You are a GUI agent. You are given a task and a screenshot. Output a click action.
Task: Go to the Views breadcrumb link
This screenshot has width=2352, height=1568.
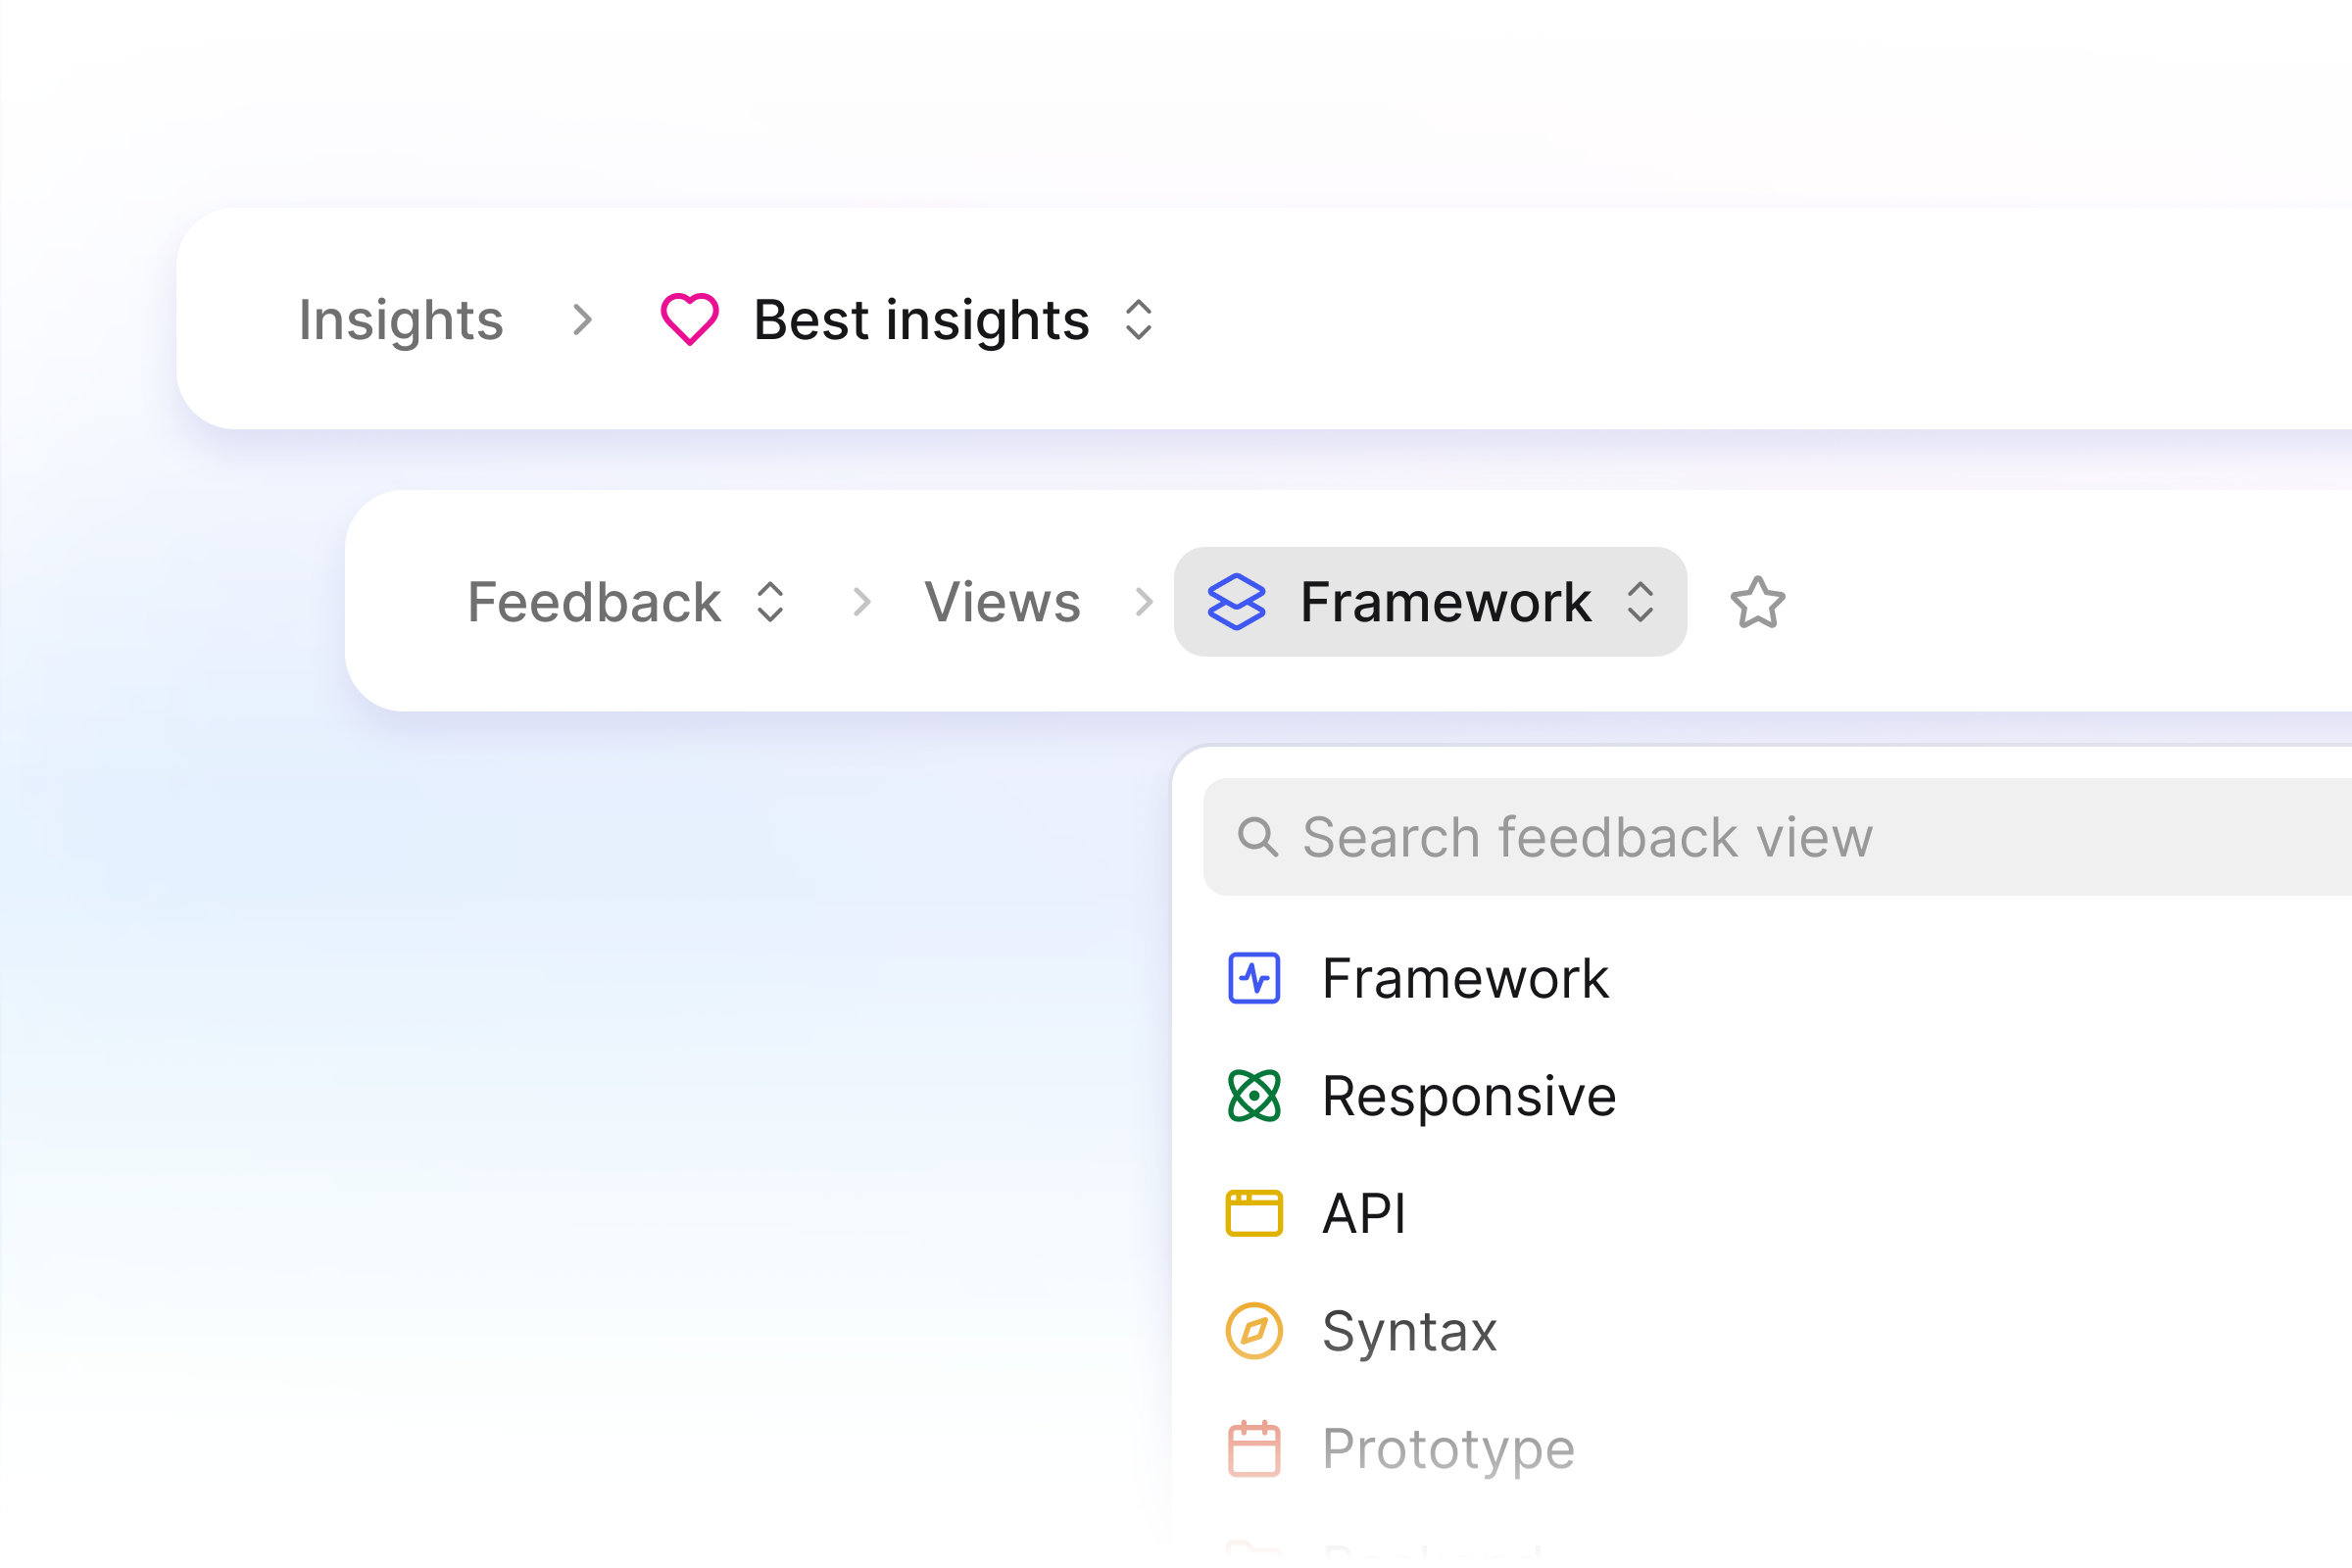tap(1002, 602)
